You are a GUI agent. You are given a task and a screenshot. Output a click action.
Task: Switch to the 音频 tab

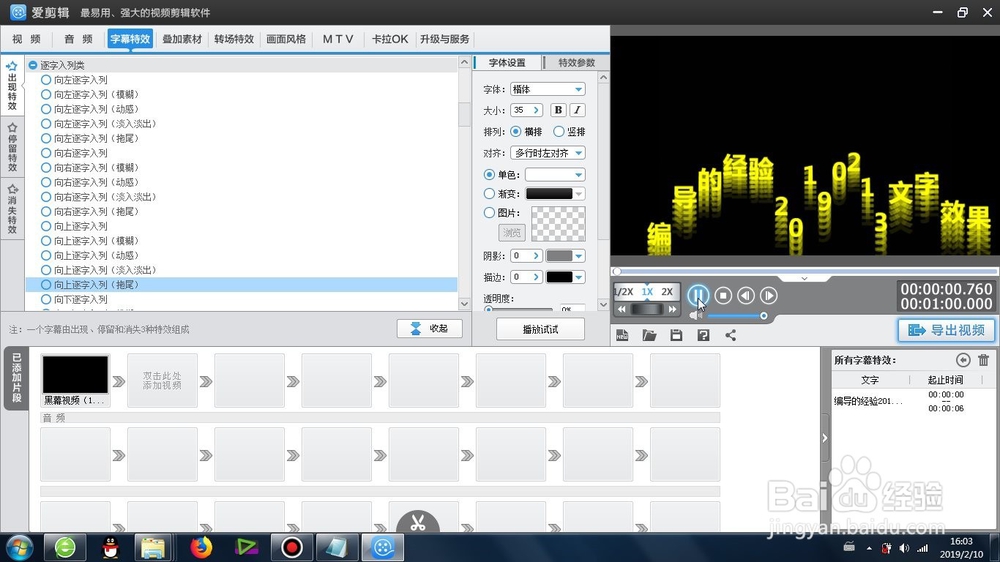(78, 39)
